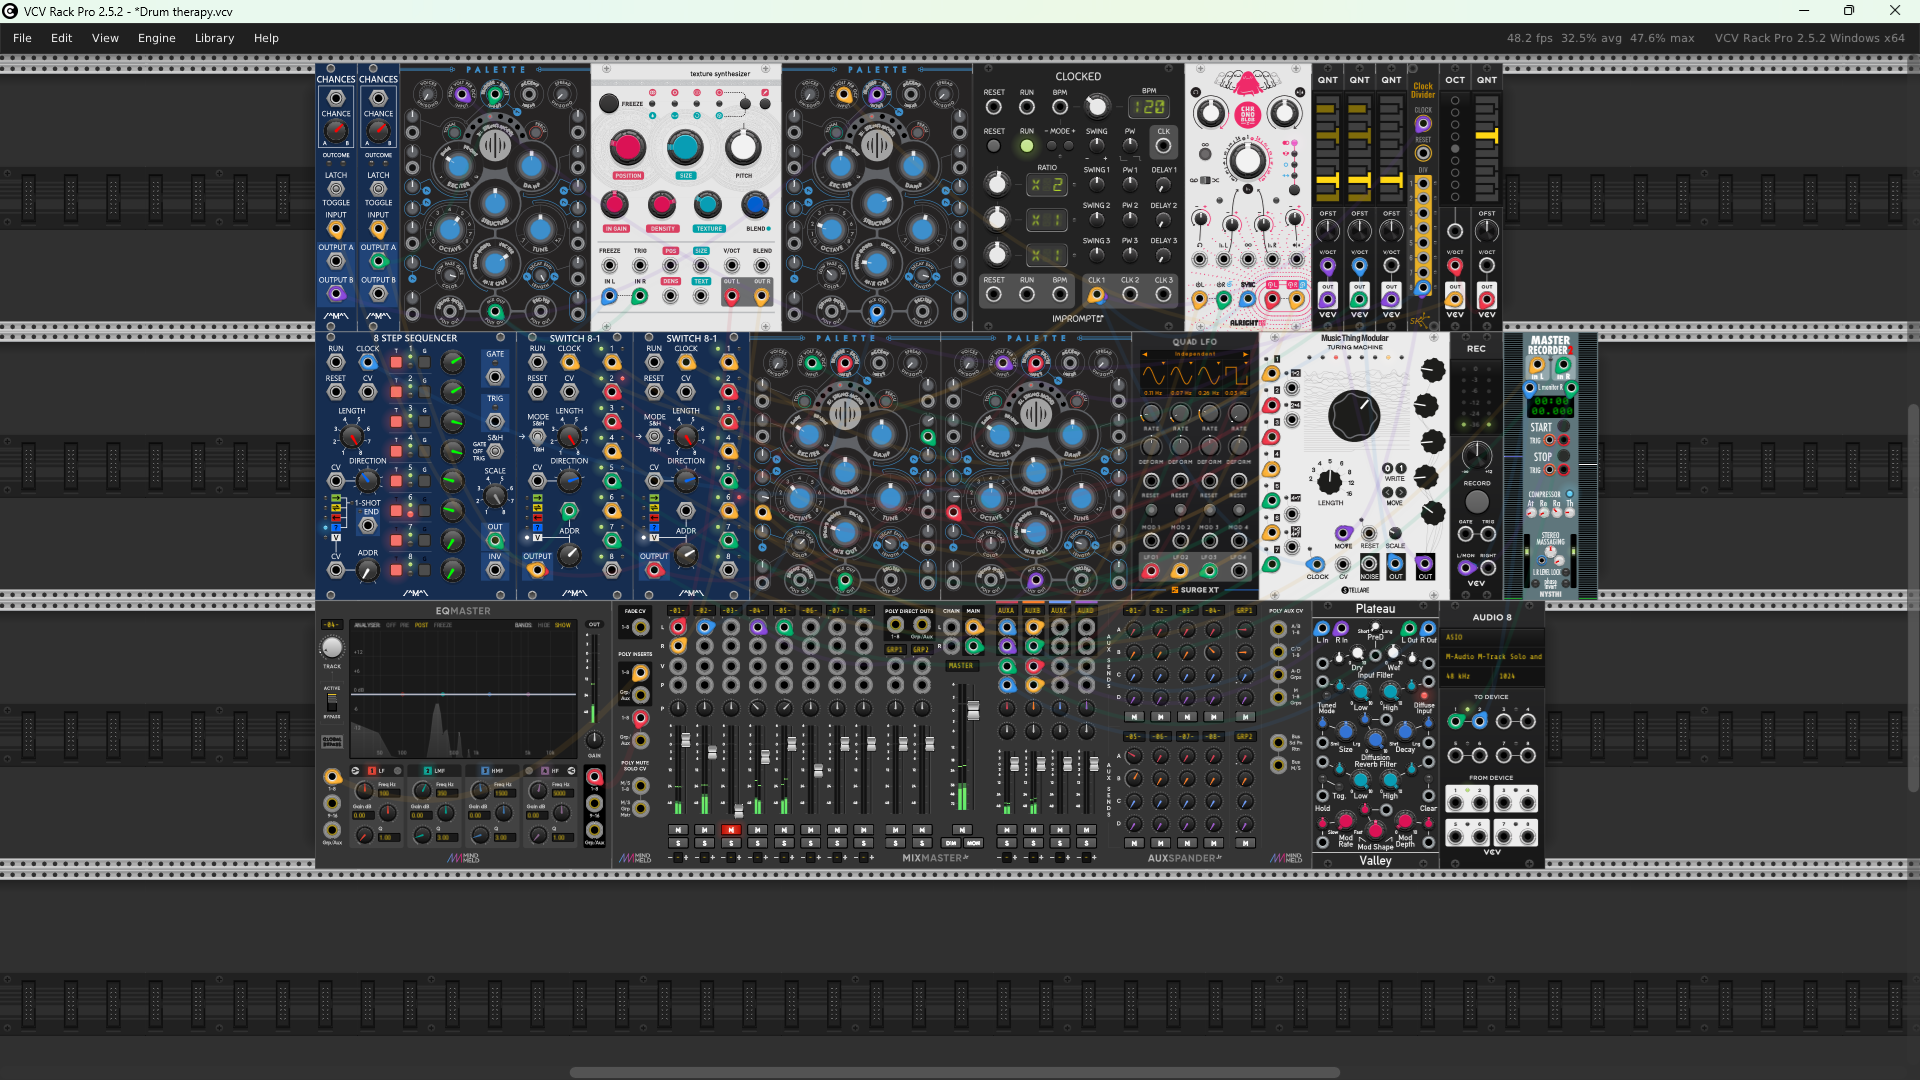Unmute channel 3 on MixMaster

pos(731,830)
